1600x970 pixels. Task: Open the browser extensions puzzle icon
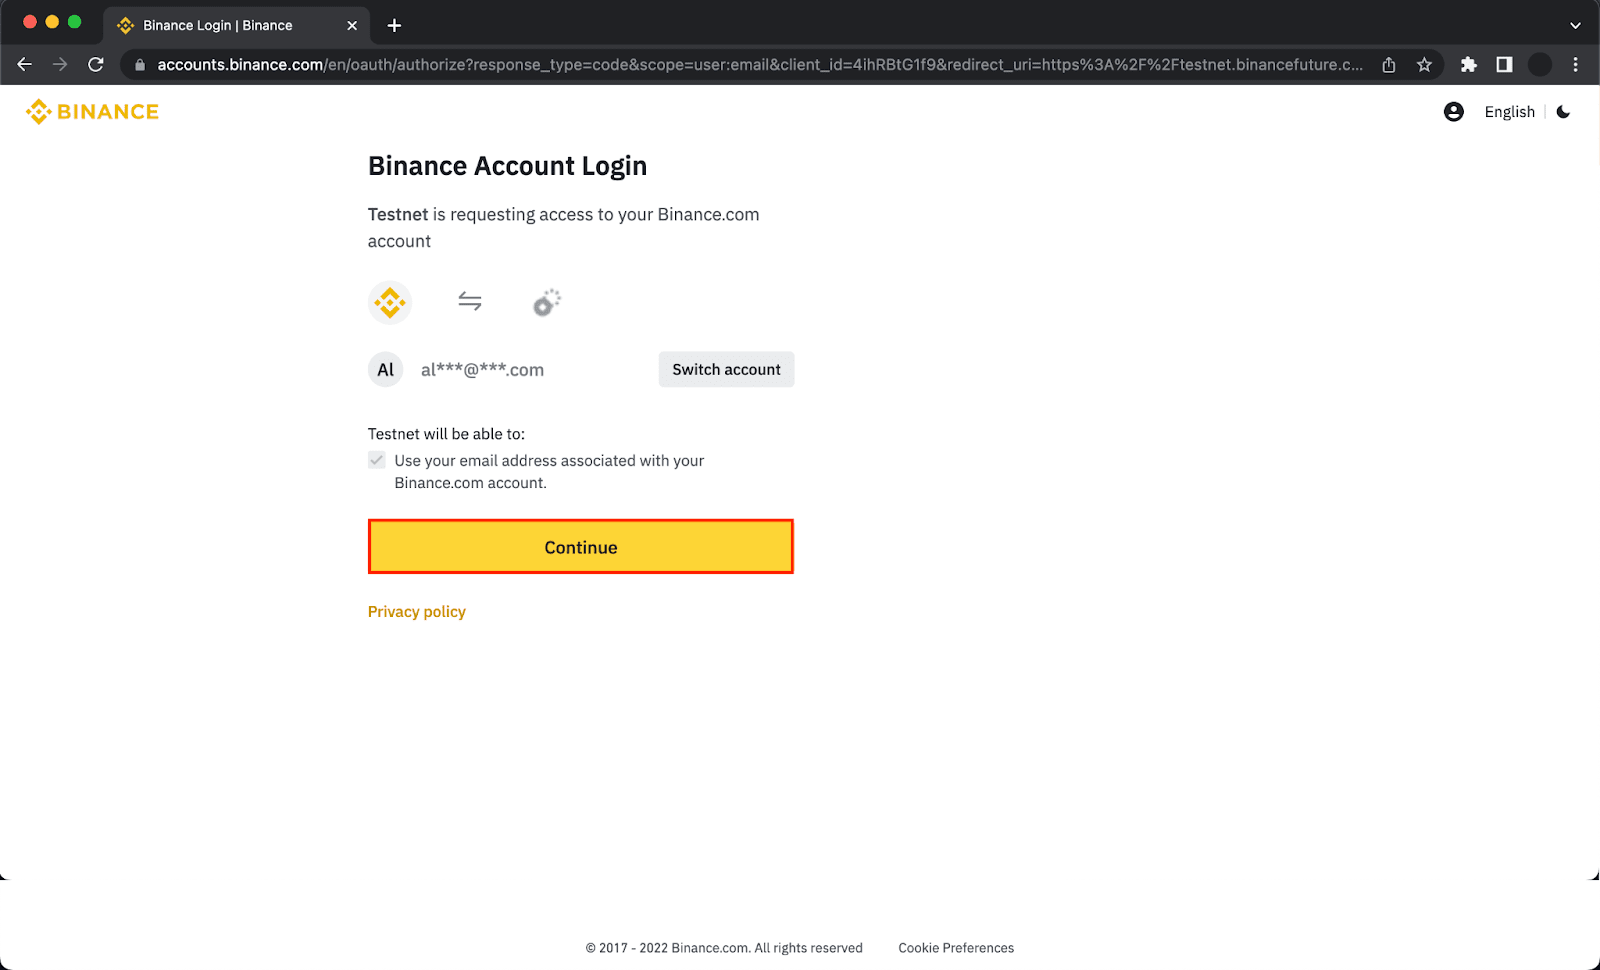tap(1468, 65)
